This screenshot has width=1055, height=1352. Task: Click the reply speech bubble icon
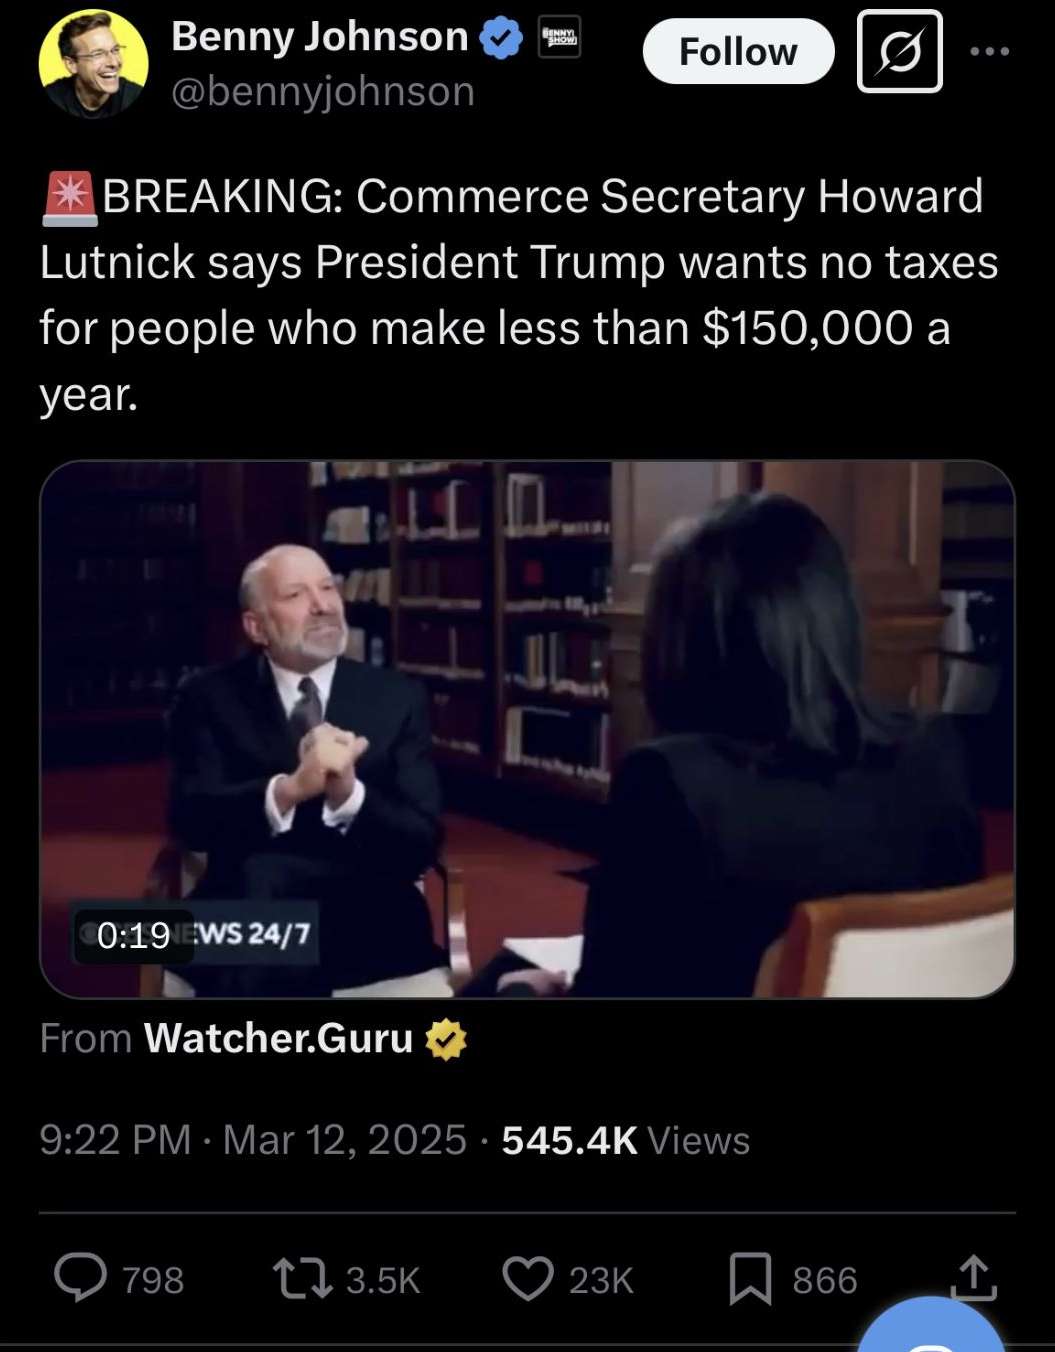pos(80,1279)
